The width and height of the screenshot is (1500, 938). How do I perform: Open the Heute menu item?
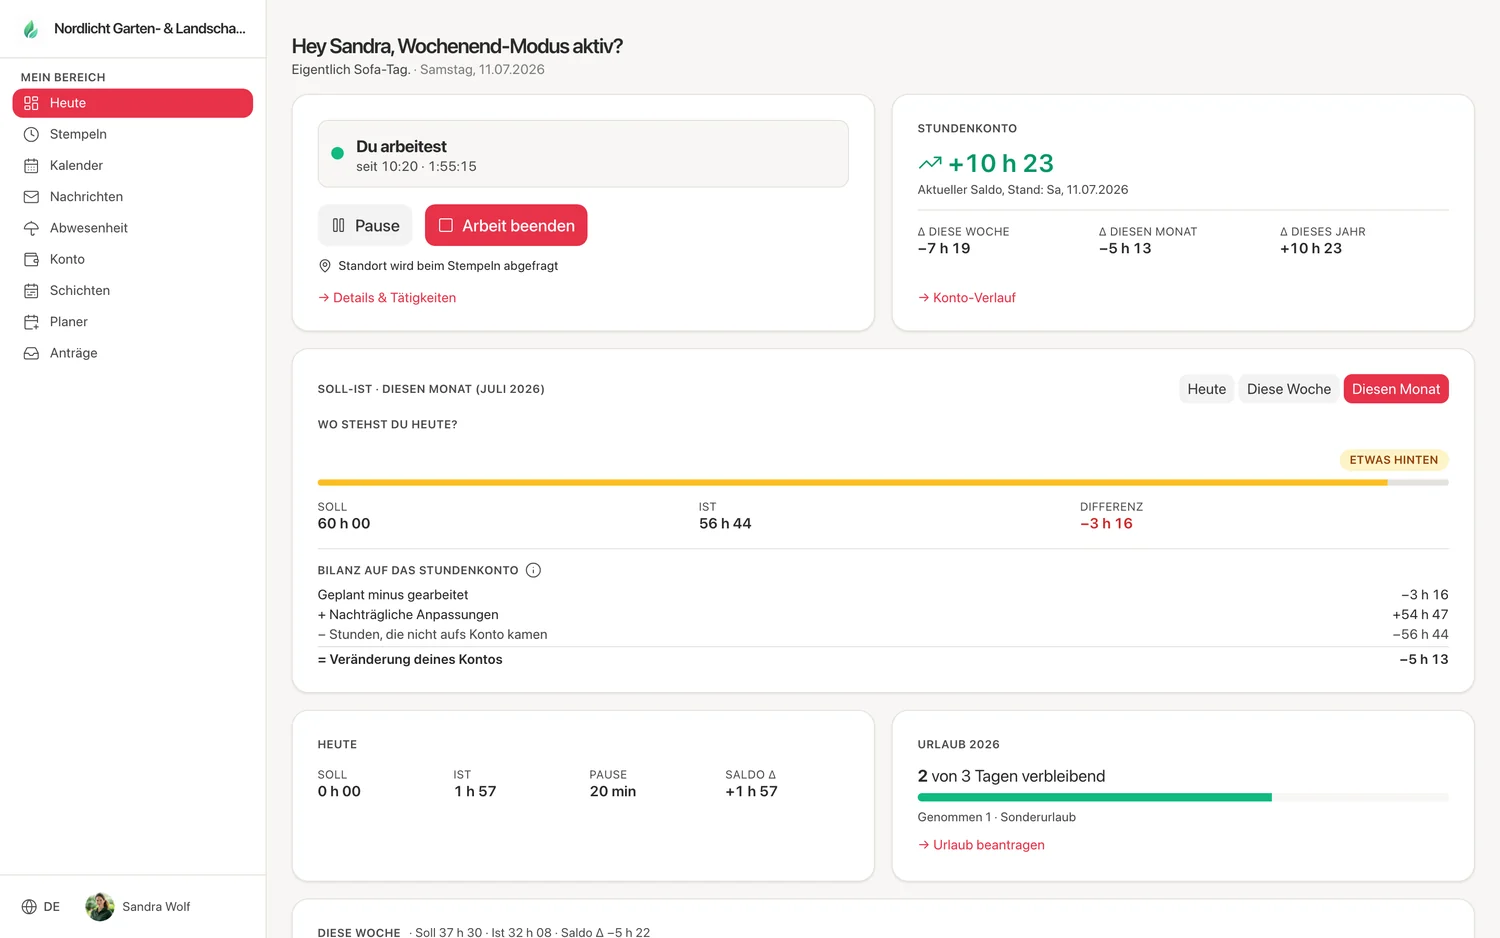[x=132, y=103]
